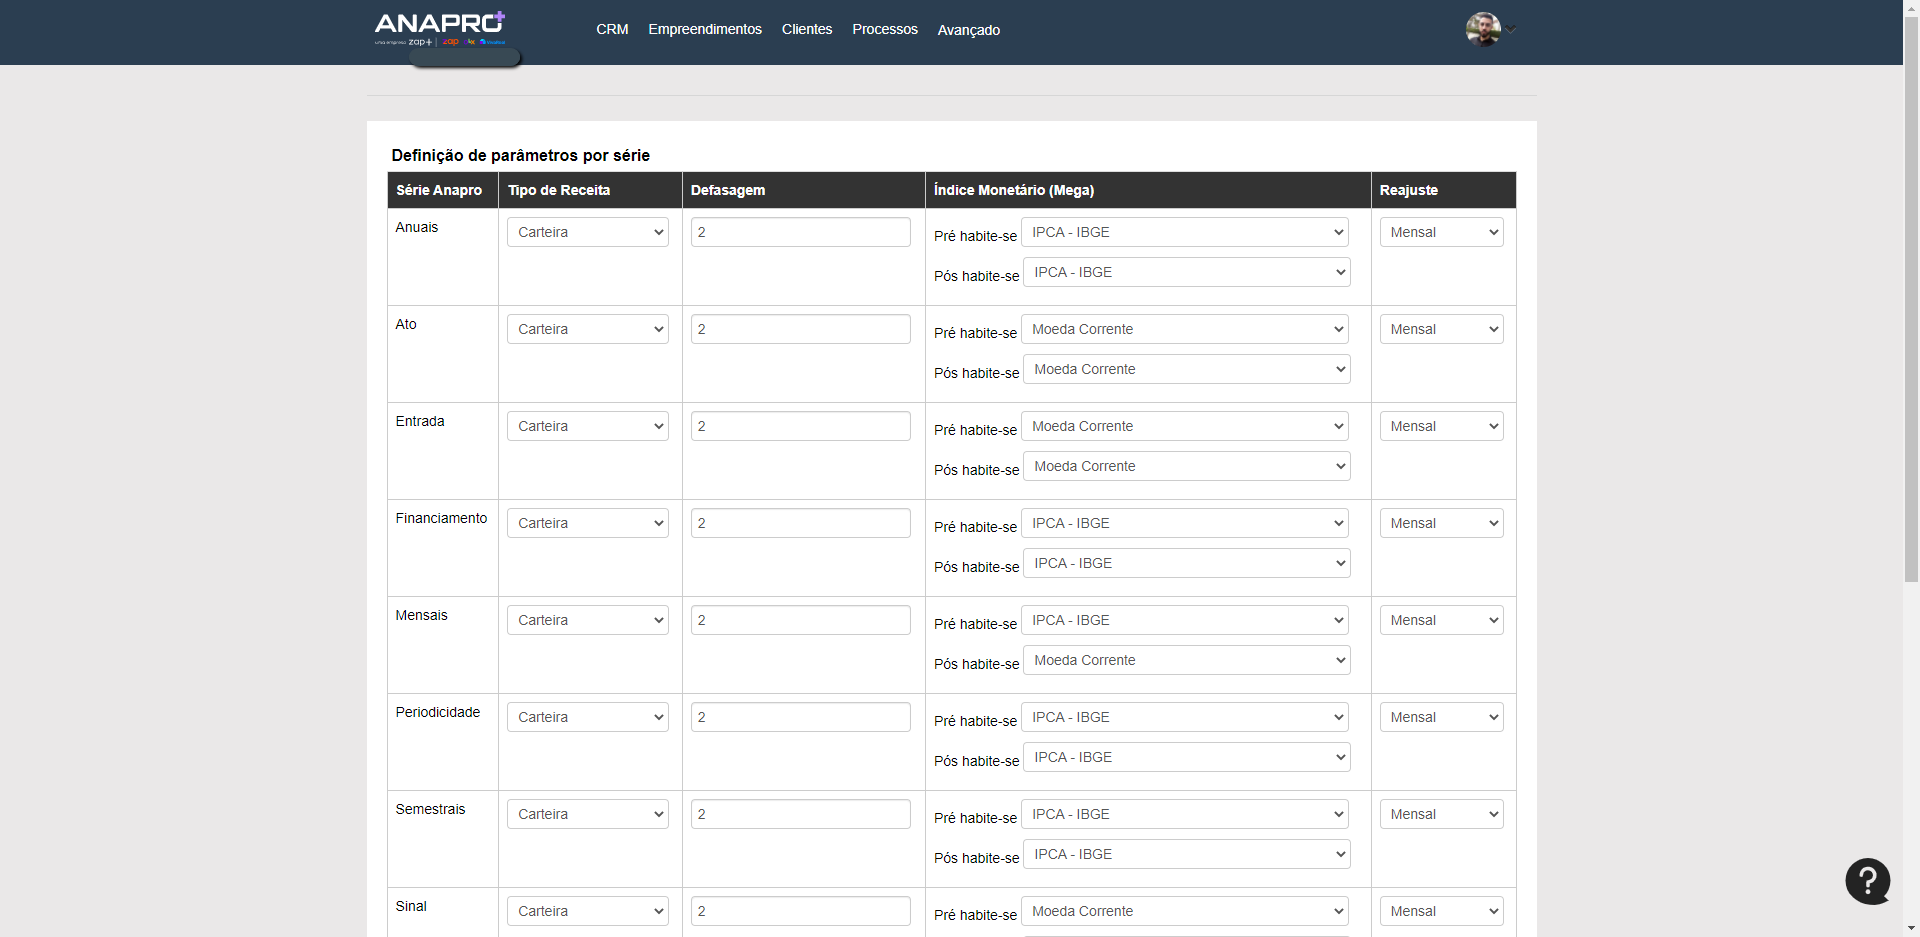Focus the Defasagem input for Periodicidade

[x=800, y=717]
